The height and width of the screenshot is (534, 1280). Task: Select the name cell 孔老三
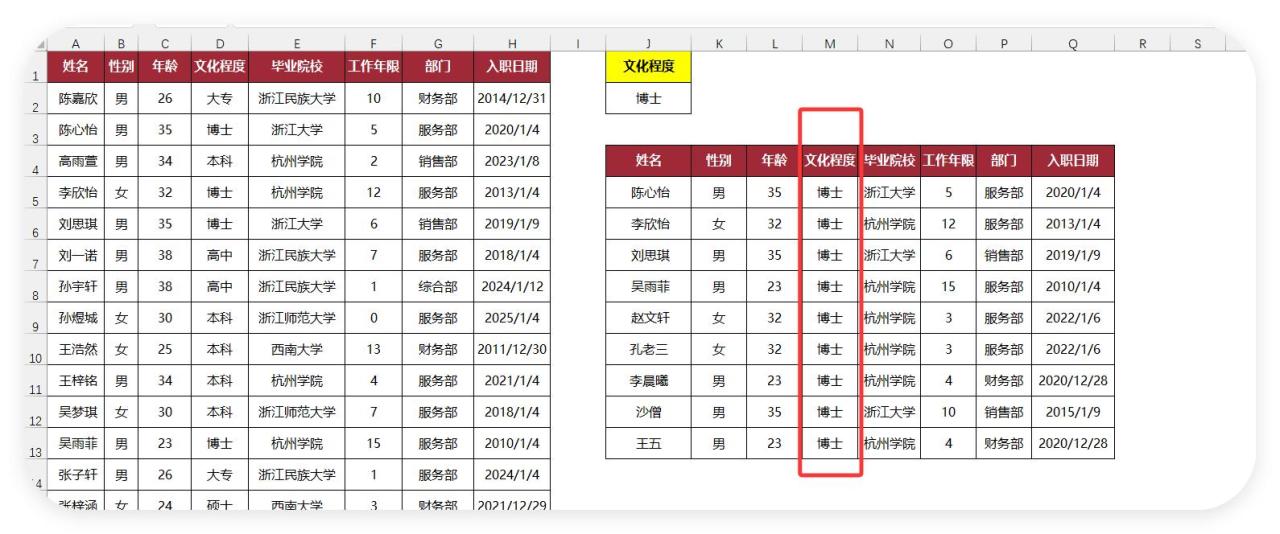(648, 349)
